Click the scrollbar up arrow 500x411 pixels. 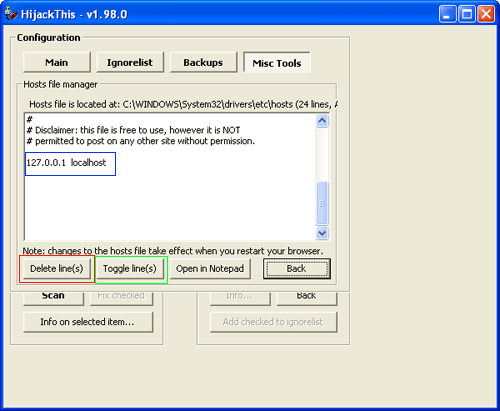(322, 120)
